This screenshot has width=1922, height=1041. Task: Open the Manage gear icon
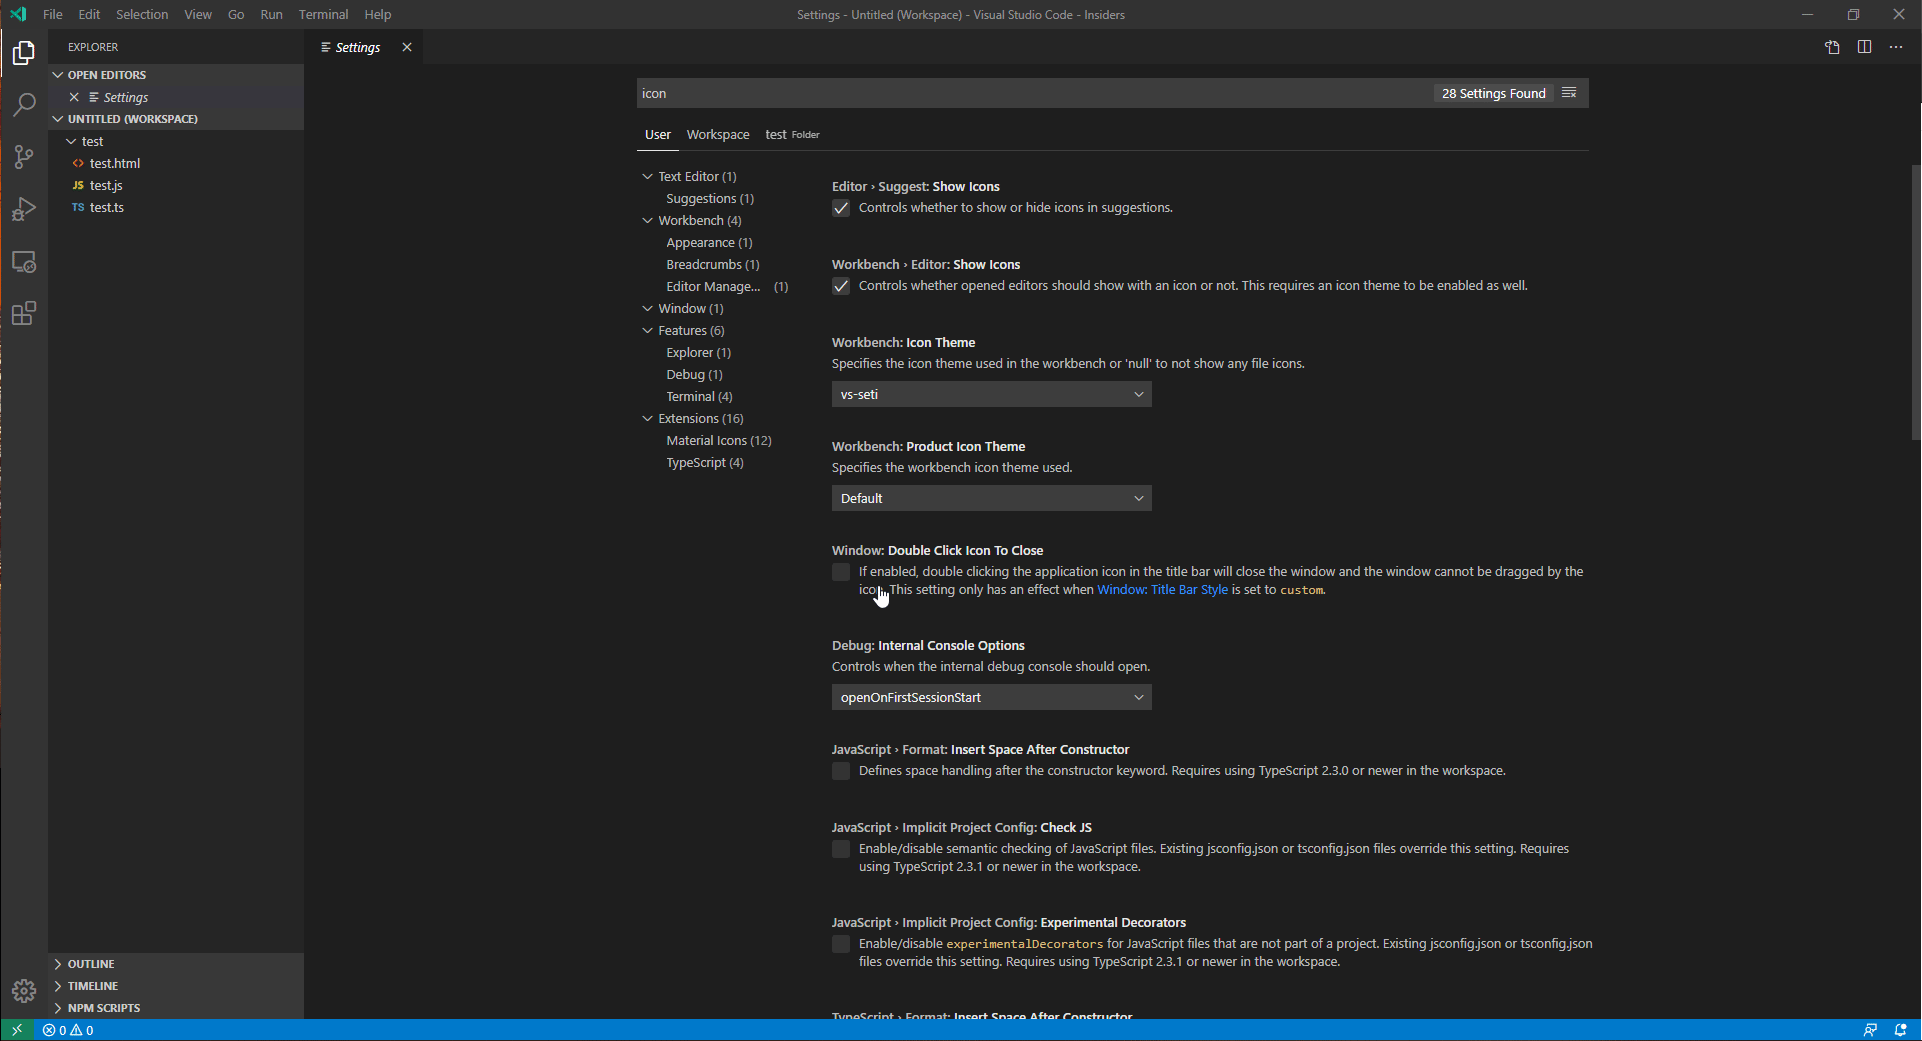(x=23, y=991)
